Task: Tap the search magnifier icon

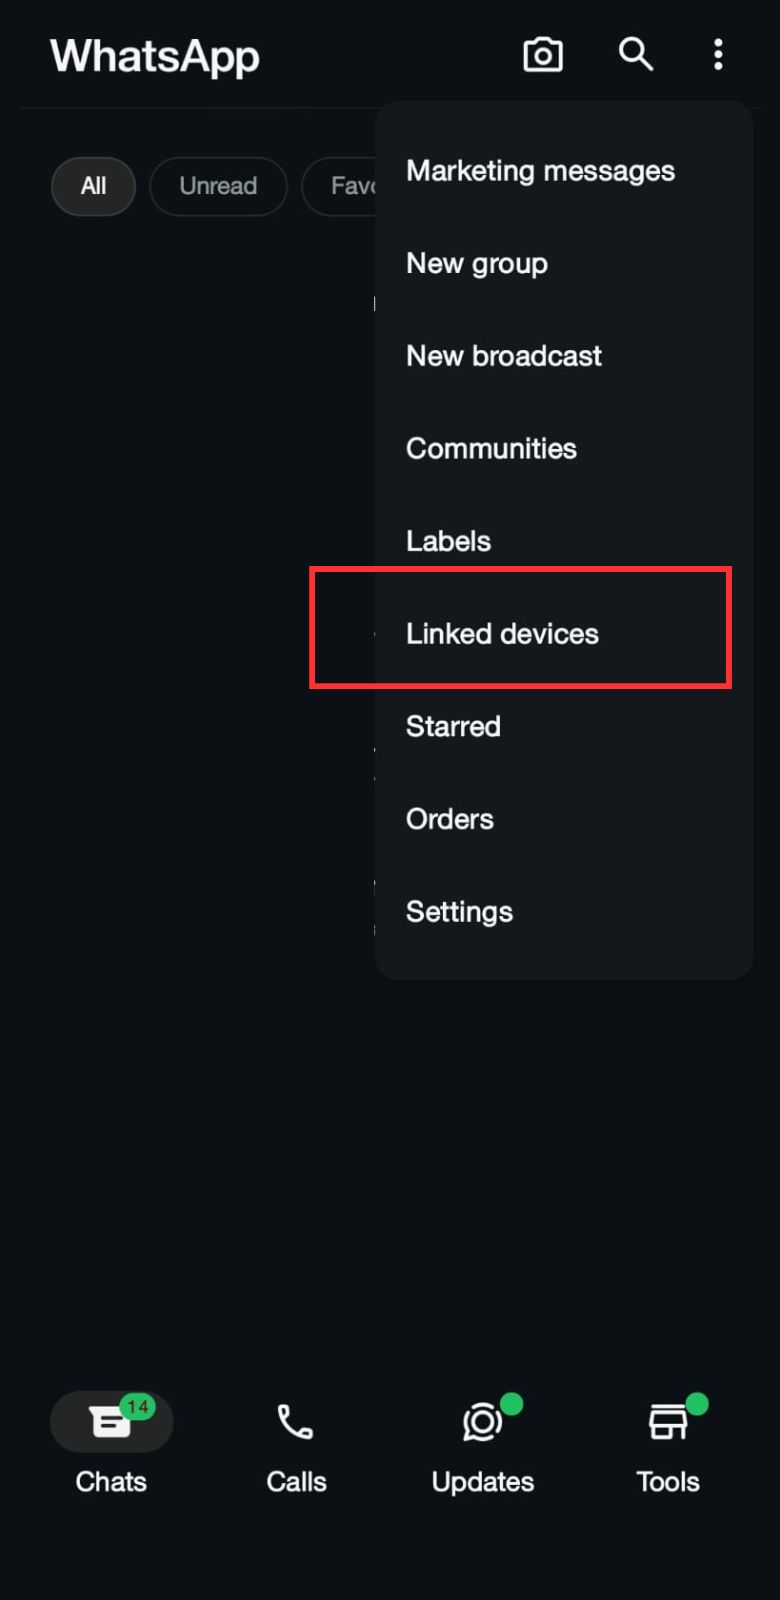Action: (635, 54)
